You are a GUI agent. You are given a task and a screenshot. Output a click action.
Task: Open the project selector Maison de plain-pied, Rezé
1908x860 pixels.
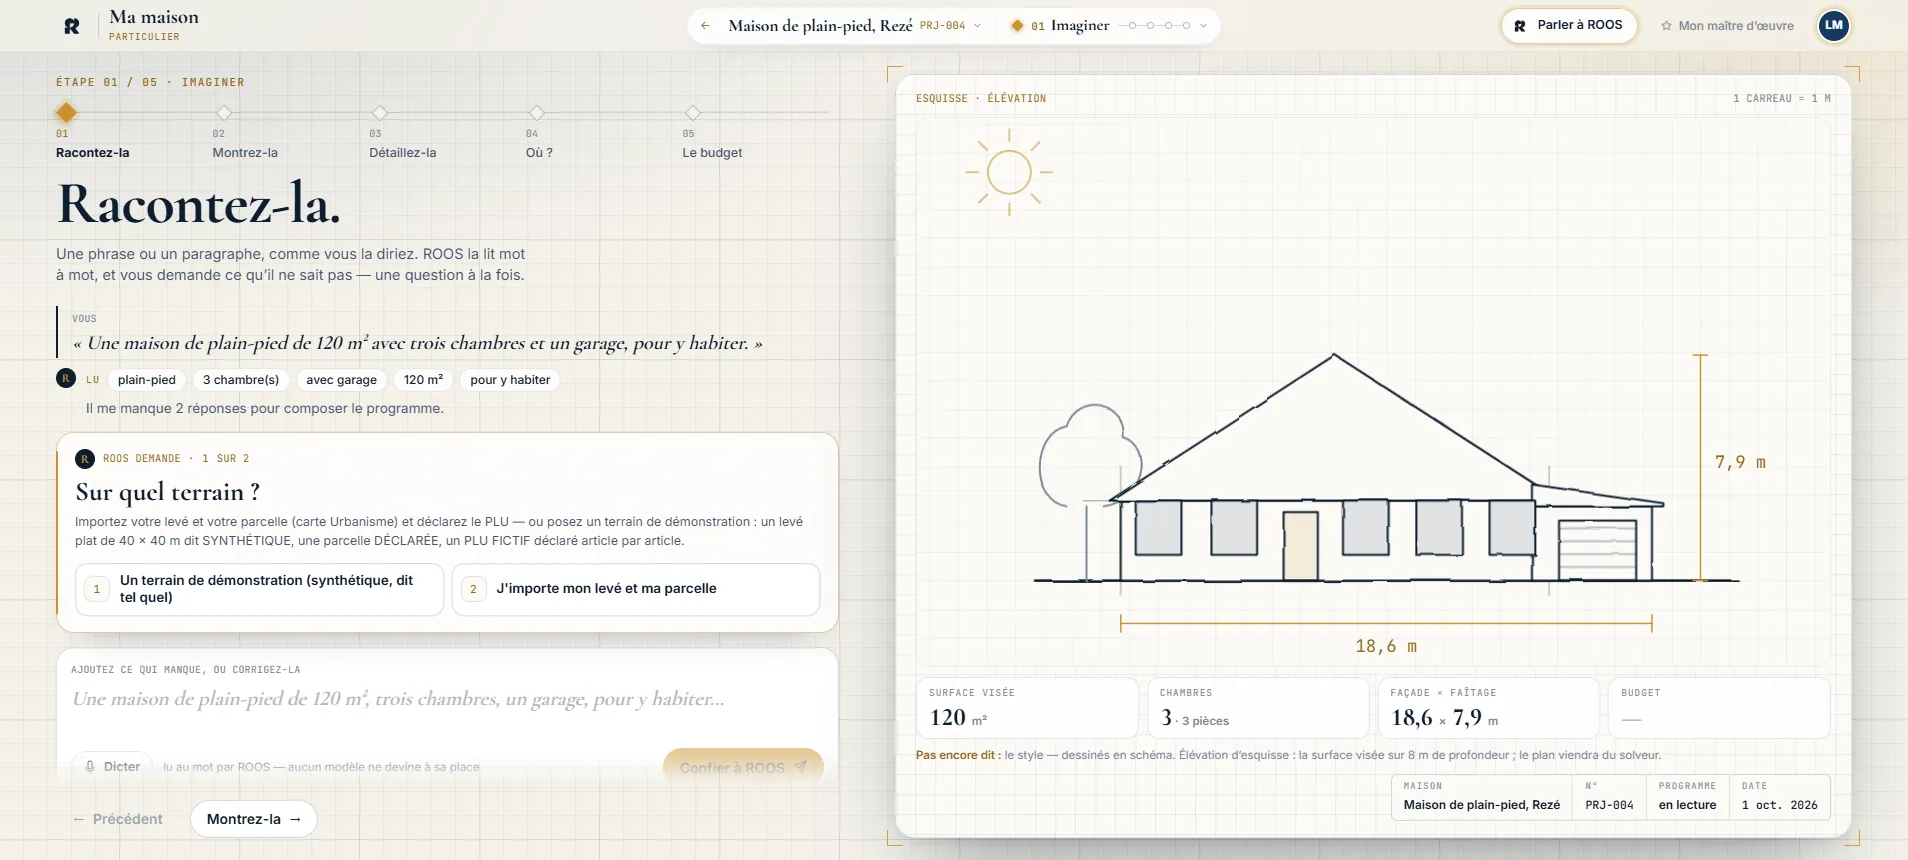pyautogui.click(x=855, y=26)
